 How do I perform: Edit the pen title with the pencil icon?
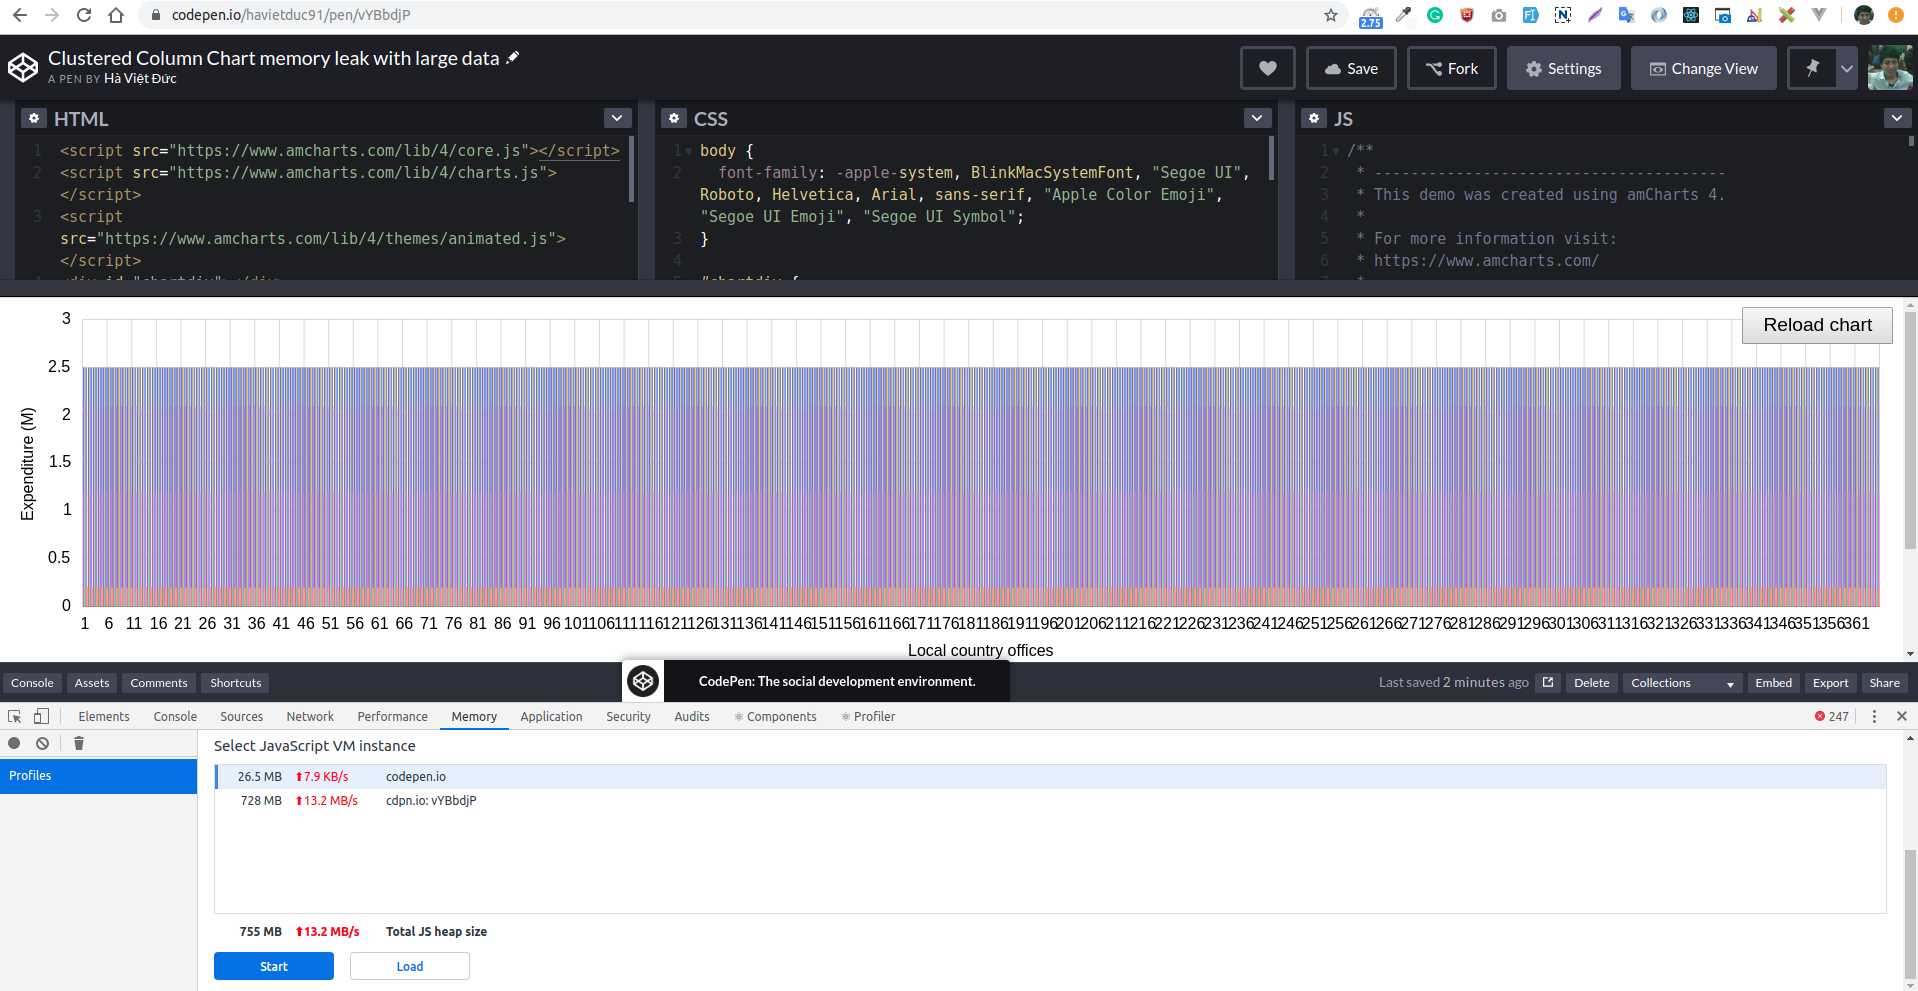pos(513,58)
